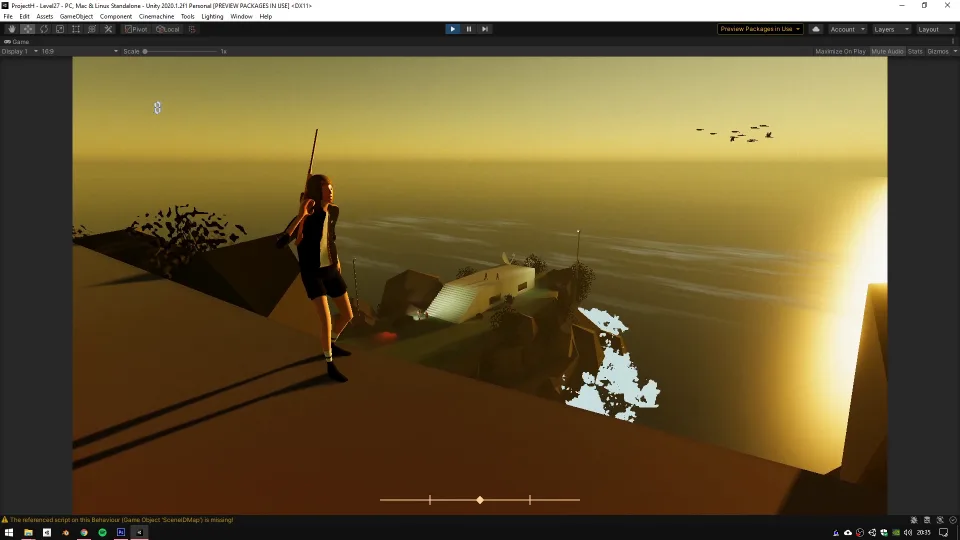Toggle Mute Audio in Game view
The width and height of the screenshot is (960, 540).
(887, 51)
